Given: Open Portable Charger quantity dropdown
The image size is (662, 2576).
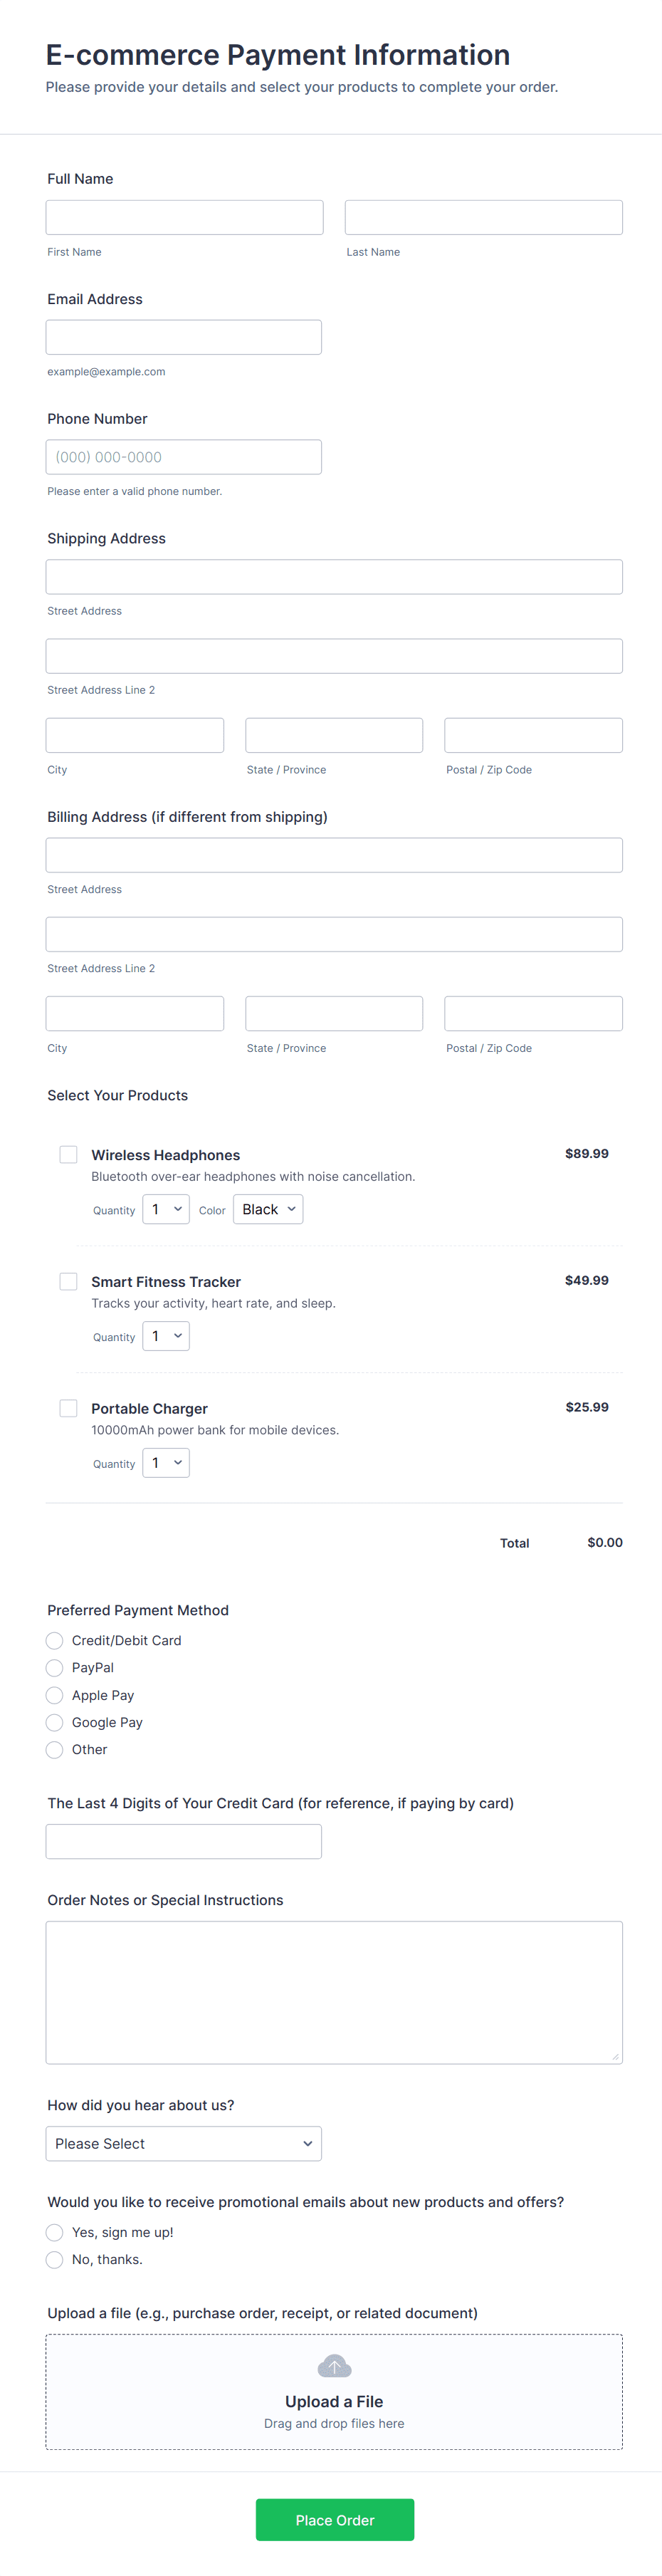Looking at the screenshot, I should click(x=166, y=1463).
